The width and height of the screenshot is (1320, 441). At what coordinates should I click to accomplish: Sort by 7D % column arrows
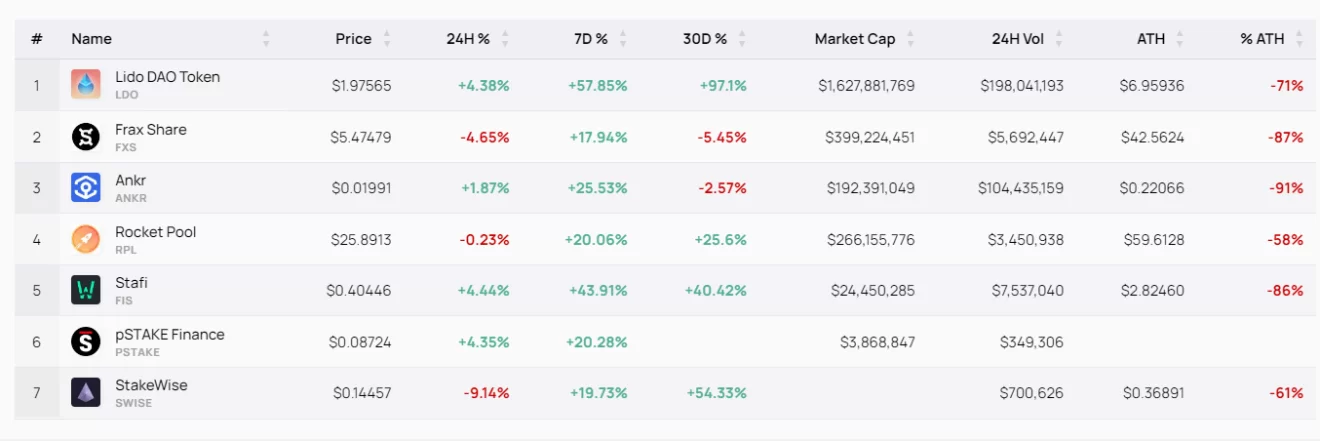click(623, 39)
